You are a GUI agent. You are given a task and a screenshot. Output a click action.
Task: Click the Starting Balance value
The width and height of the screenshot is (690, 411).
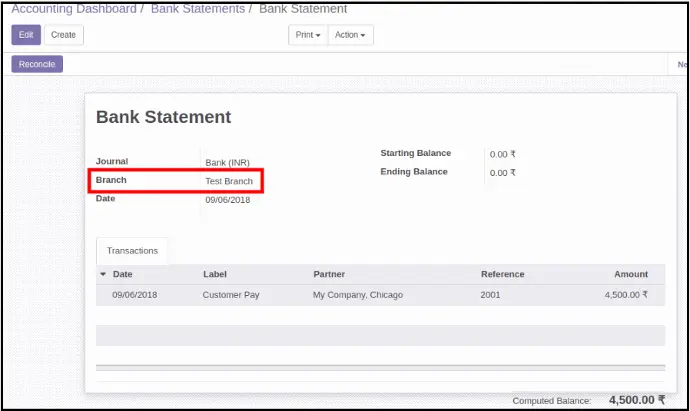point(502,154)
